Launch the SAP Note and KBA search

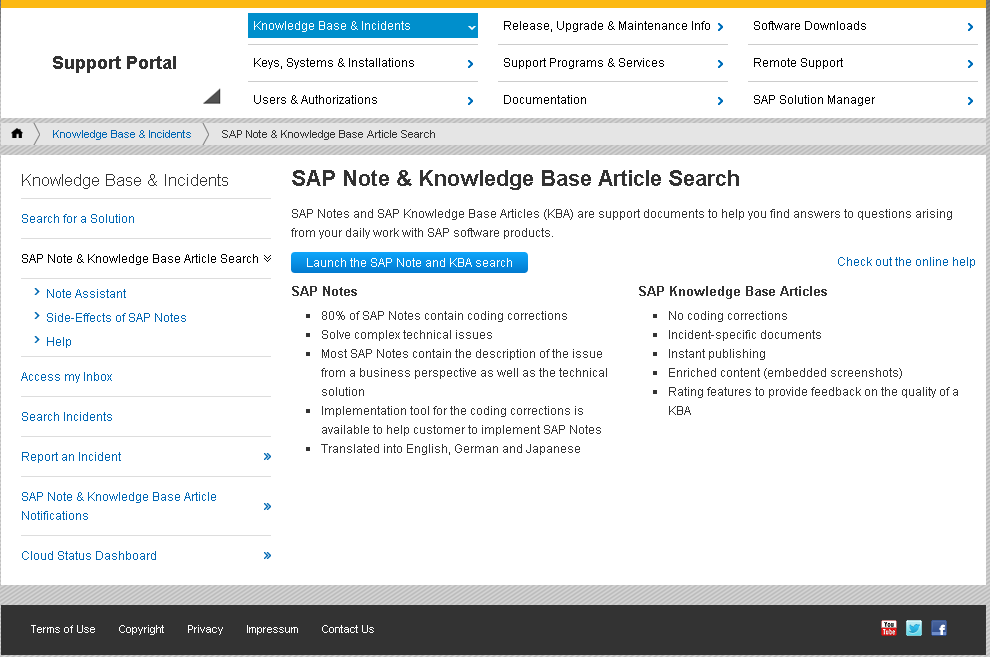409,263
